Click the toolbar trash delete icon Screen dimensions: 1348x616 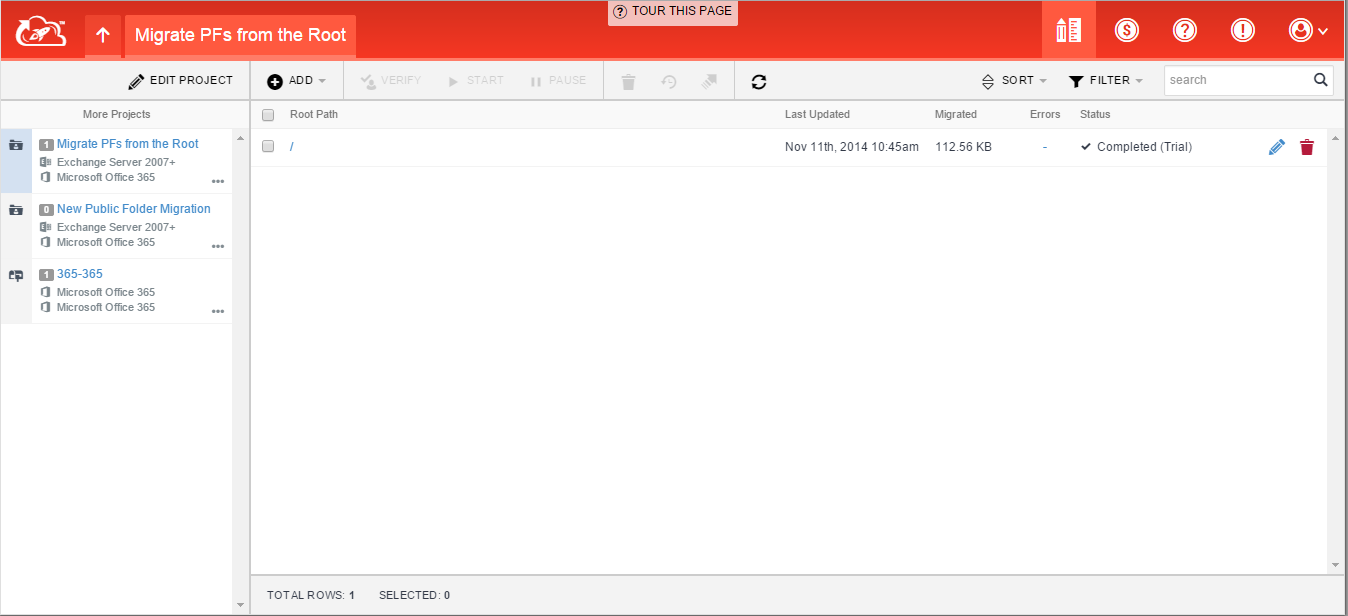[x=628, y=82]
